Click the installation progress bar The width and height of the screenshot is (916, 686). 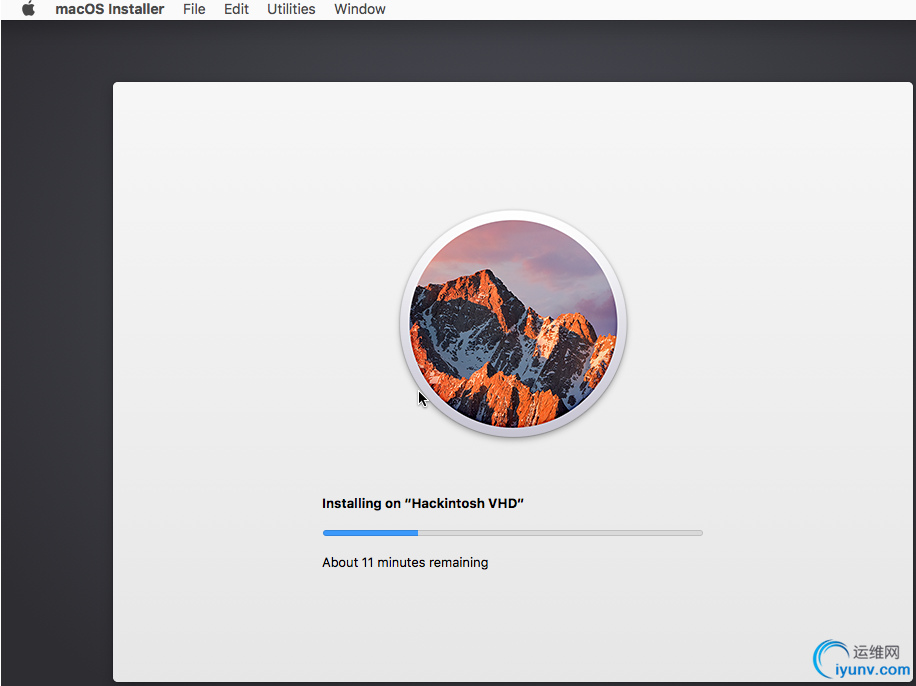tap(512, 533)
